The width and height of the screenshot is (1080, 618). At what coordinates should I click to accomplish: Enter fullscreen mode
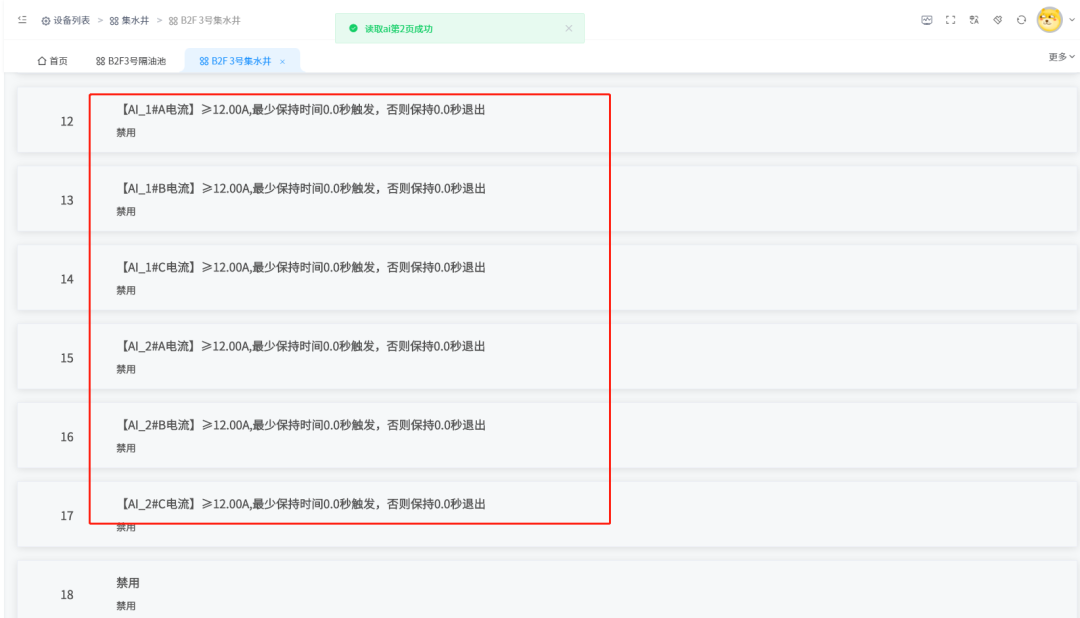[x=951, y=19]
